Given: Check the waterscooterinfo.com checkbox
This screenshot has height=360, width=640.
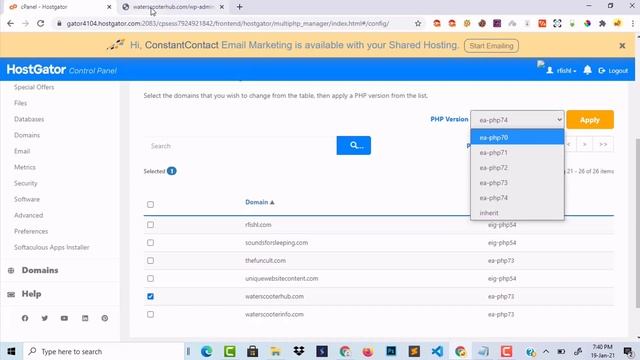Looking at the screenshot, I should point(150,314).
